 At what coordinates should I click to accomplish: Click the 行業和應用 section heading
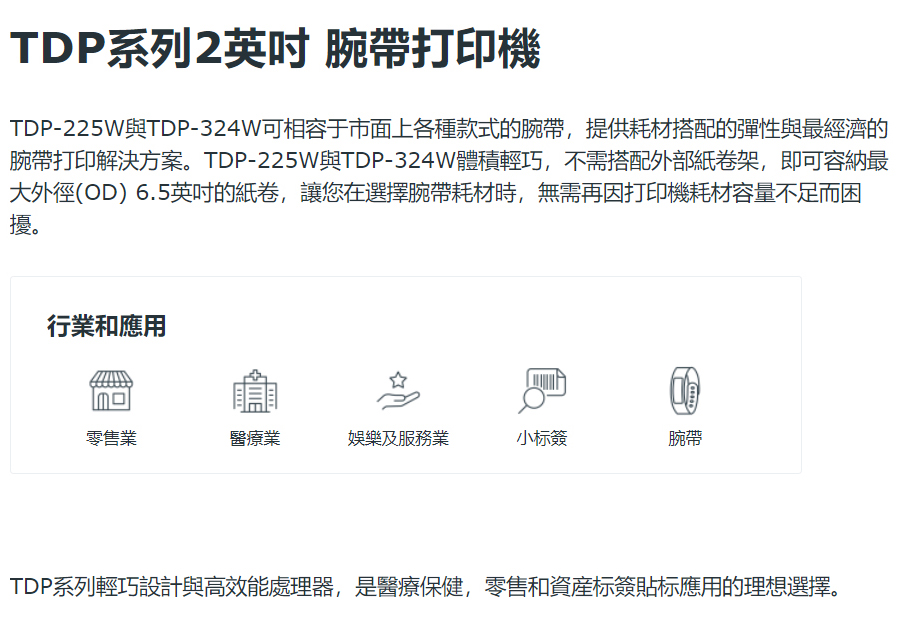[x=106, y=326]
